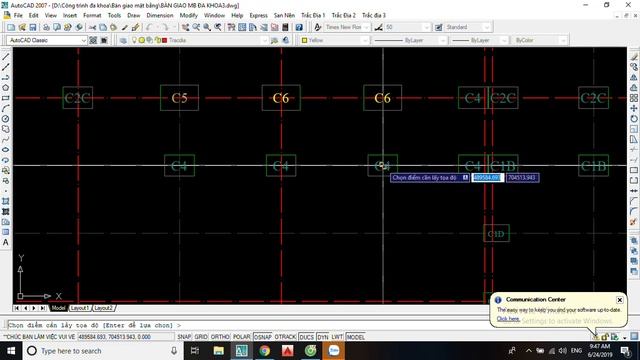640x360 pixels.
Task: Select the Spline draw tool
Action: coord(6,140)
